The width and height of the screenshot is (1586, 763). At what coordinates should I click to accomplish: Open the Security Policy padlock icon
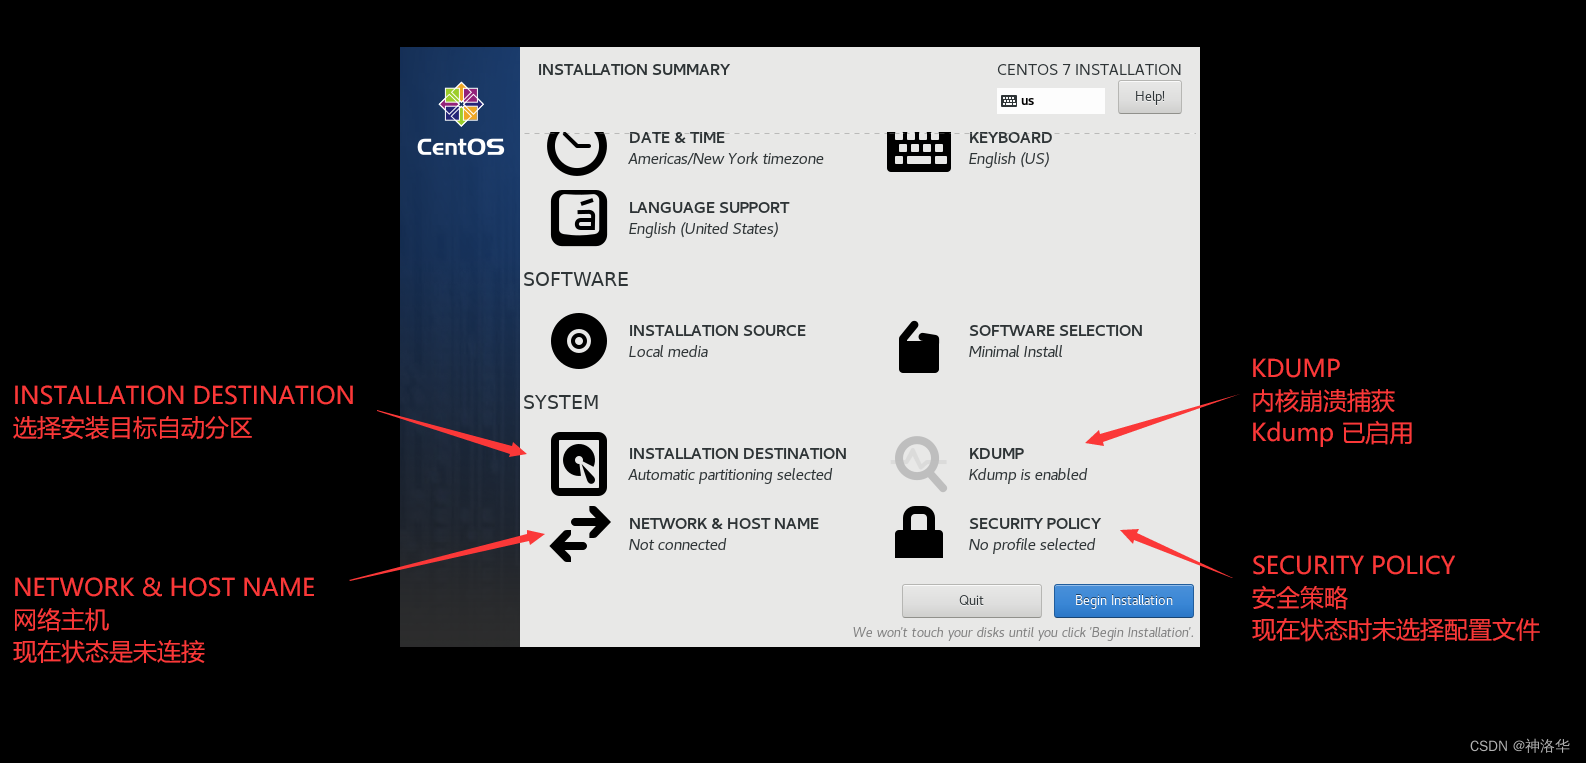(919, 532)
